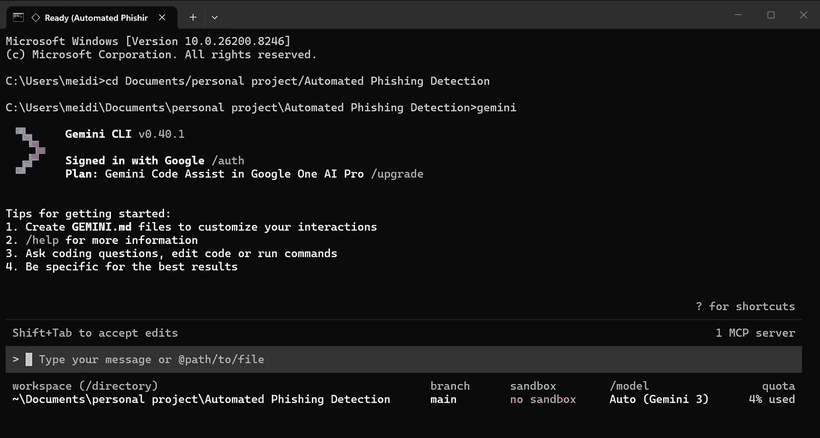The width and height of the screenshot is (820, 438).
Task: Click tip 3 'Ask coding questions' line
Action: pos(172,253)
